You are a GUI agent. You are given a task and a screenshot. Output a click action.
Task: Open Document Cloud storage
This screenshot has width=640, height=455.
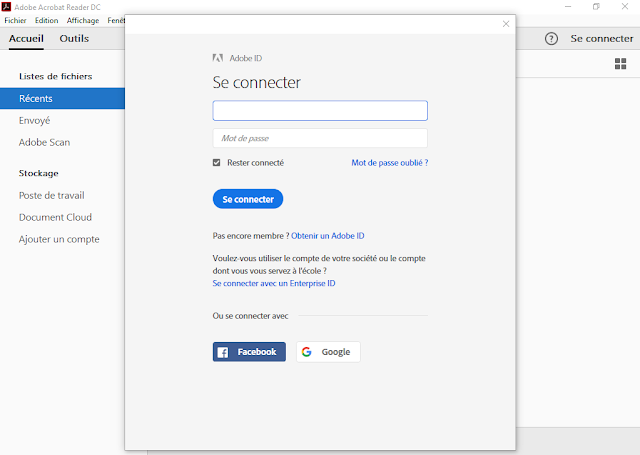pos(56,218)
